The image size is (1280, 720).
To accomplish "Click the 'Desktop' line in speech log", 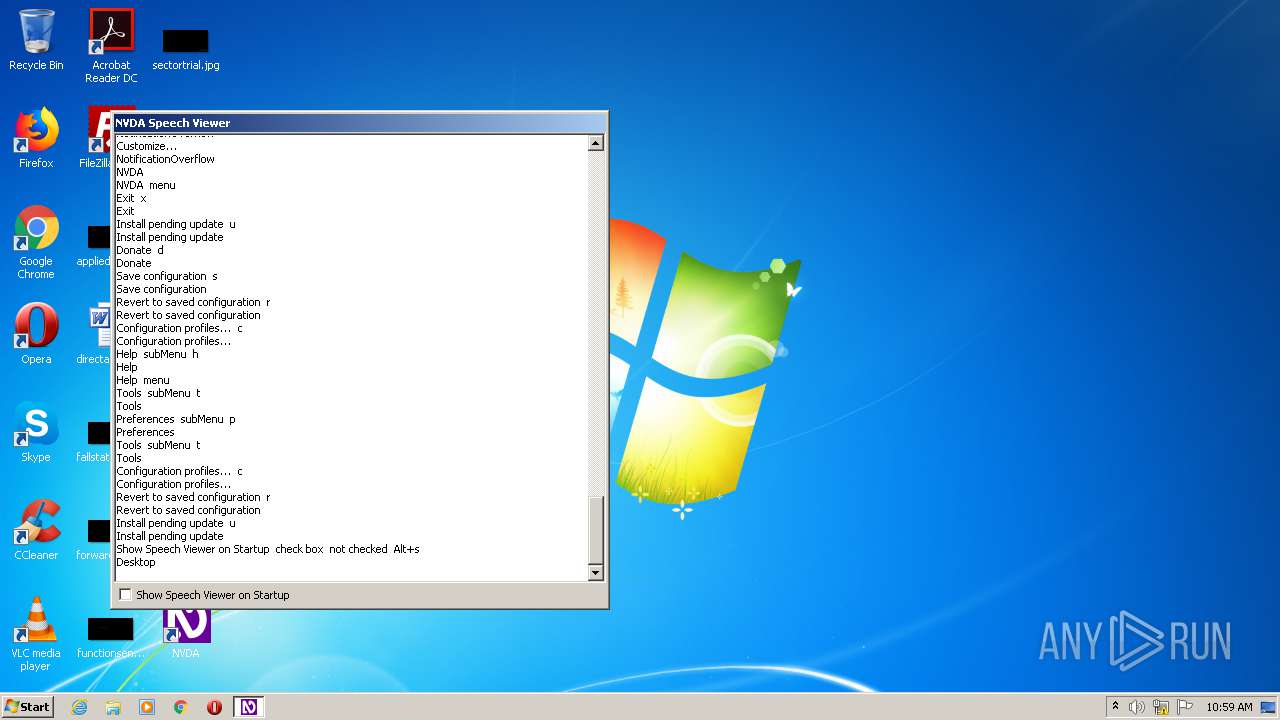I will tap(136, 562).
